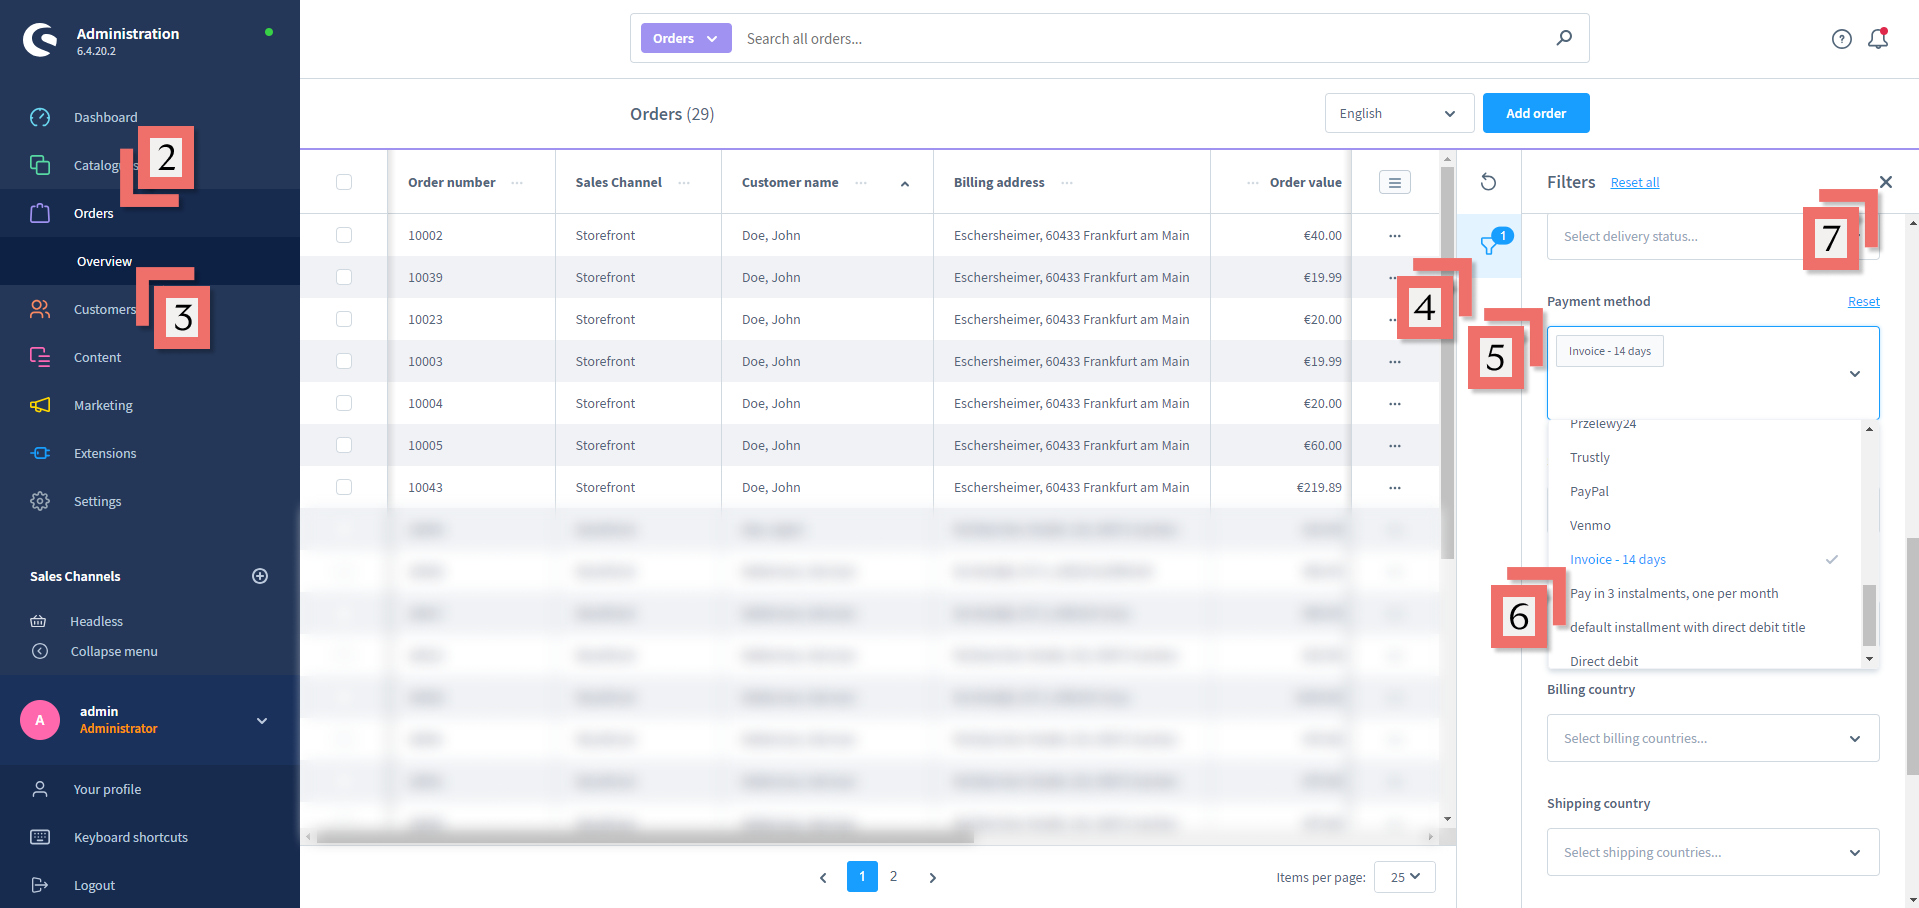Open the items per page dropdown
The image size is (1919, 908).
1404,877
